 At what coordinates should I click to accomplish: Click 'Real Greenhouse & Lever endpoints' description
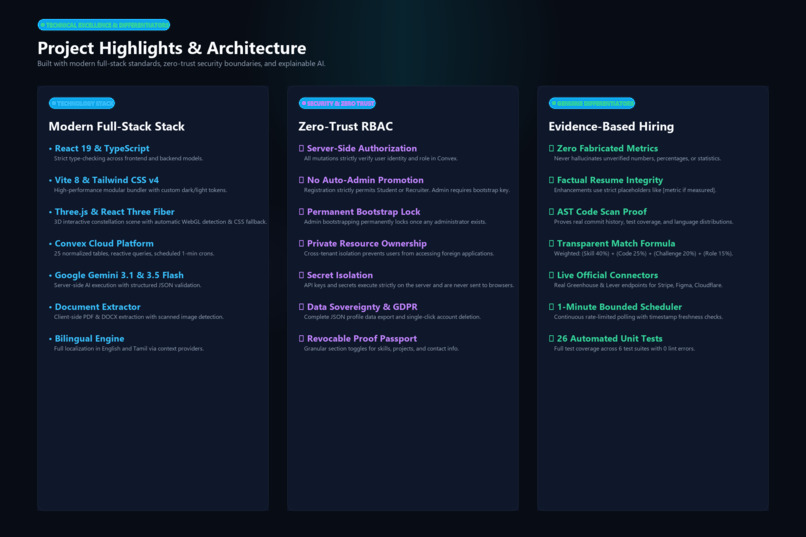point(638,285)
